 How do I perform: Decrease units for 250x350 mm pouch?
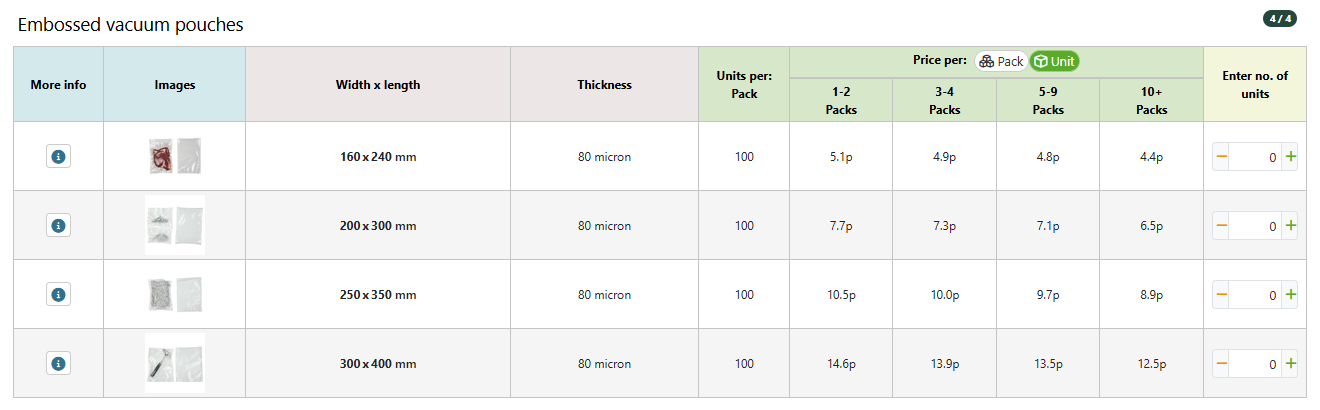[x=1221, y=295]
